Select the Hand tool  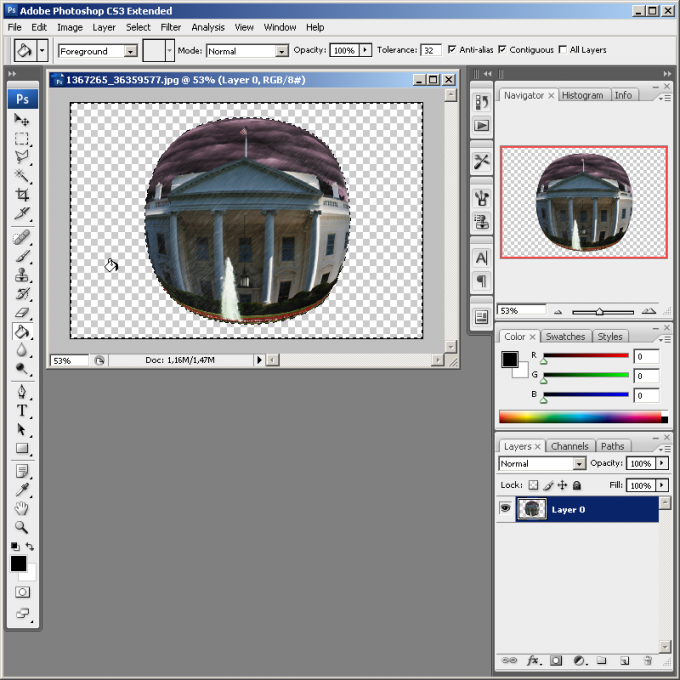pyautogui.click(x=21, y=508)
